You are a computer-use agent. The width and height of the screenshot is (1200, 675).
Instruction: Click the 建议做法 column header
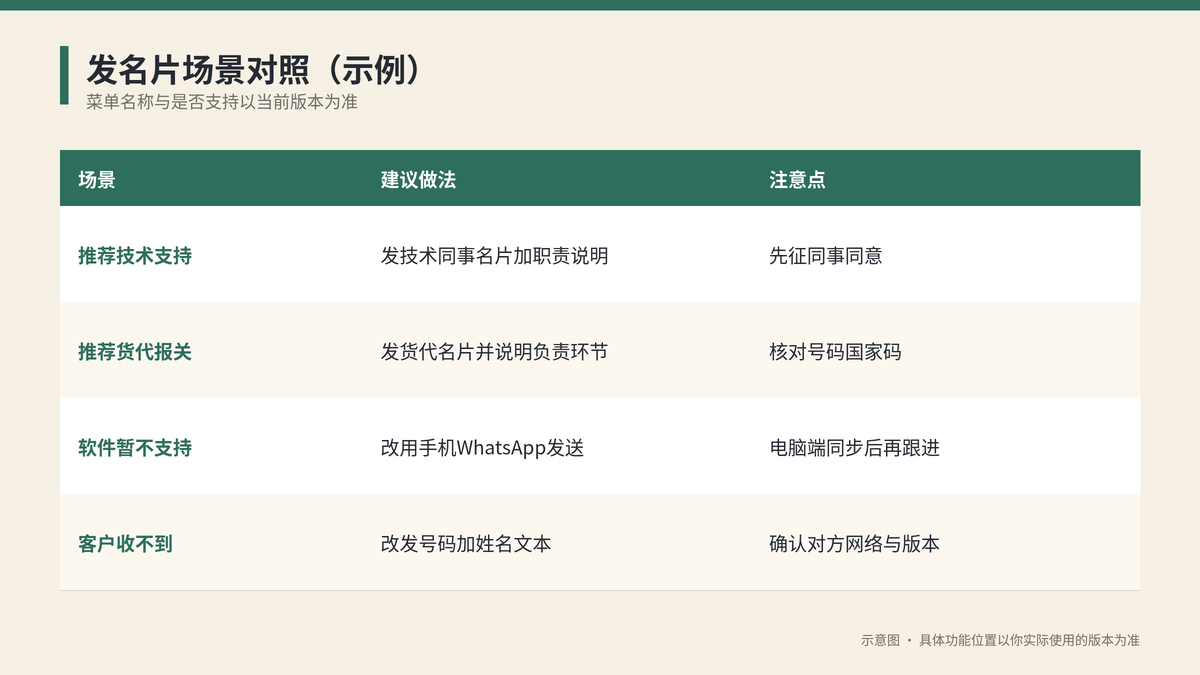[x=418, y=179]
